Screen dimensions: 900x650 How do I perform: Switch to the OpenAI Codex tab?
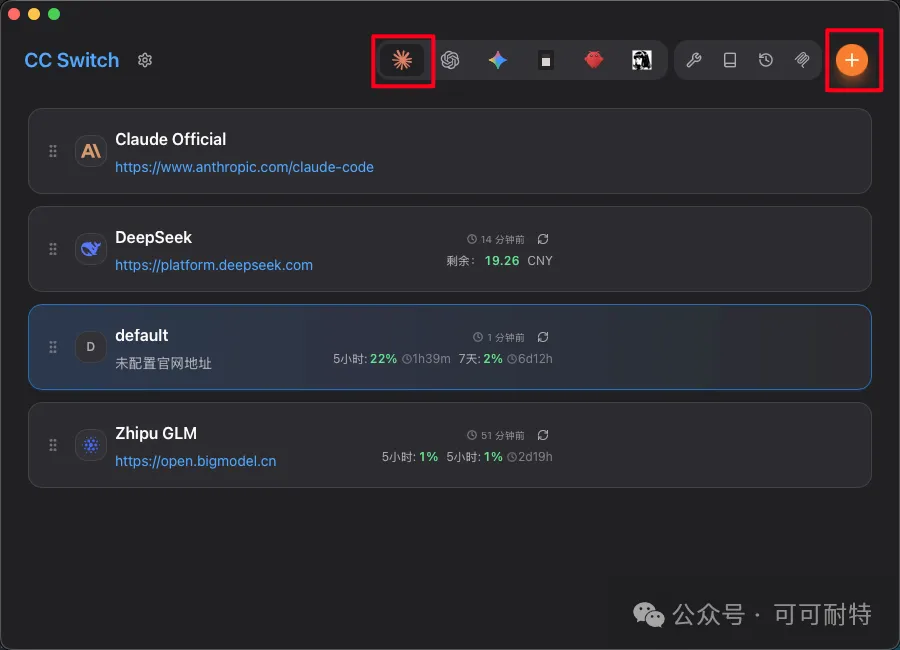pos(450,60)
